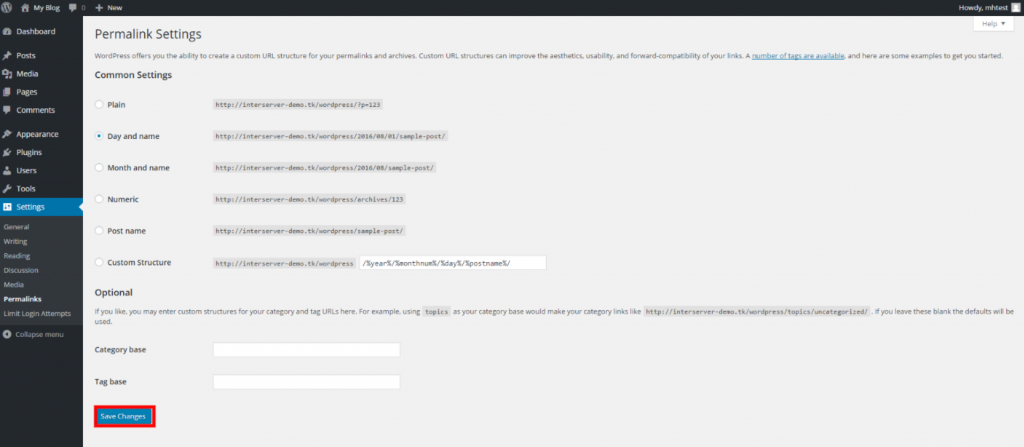
Task: Open General settings submenu
Action: click(16, 227)
